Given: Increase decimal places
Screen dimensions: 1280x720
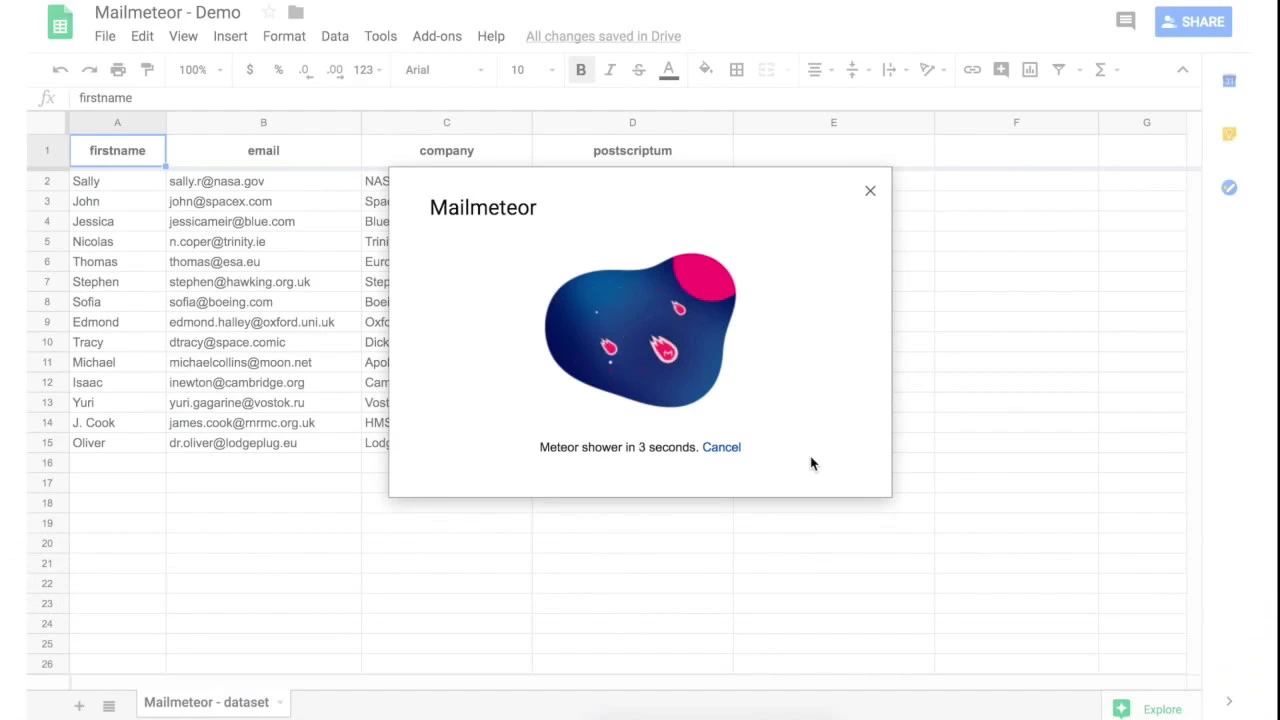Looking at the screenshot, I should click(x=335, y=70).
